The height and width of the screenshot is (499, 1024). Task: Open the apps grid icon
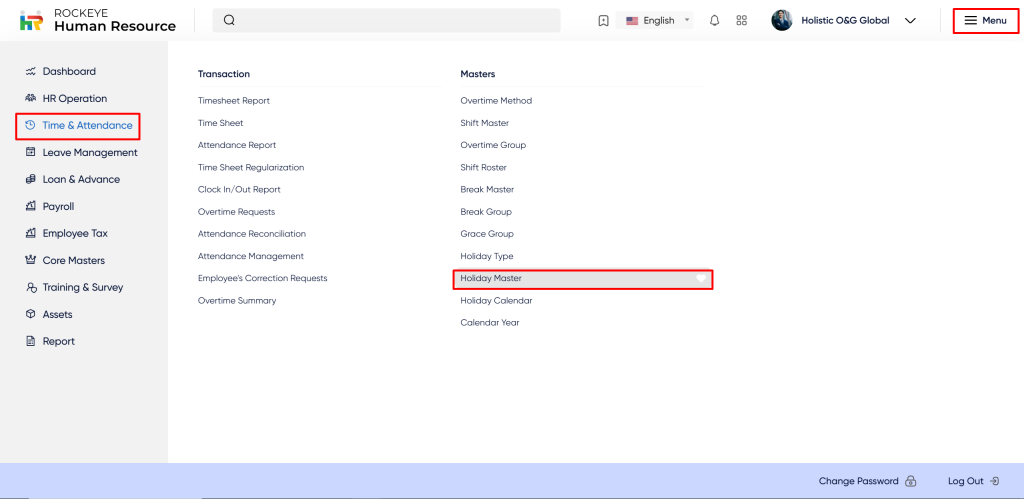(x=741, y=20)
